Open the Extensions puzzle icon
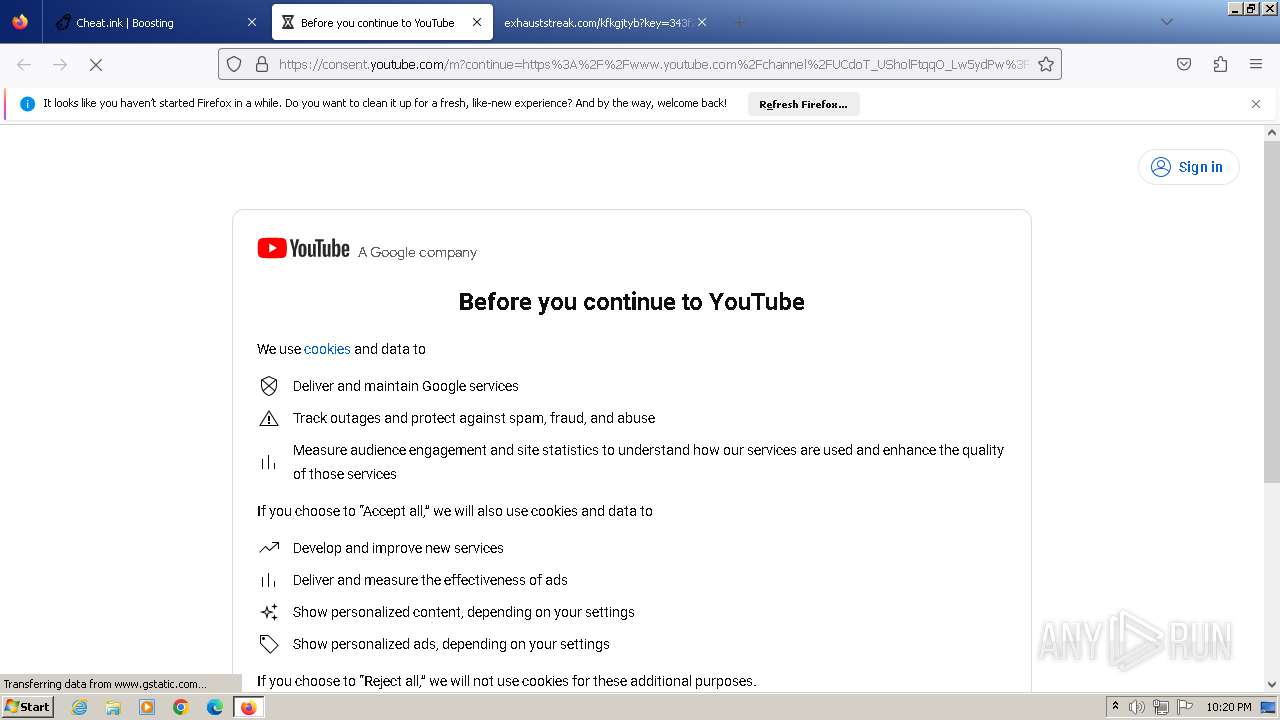This screenshot has height=720, width=1280. [x=1220, y=64]
